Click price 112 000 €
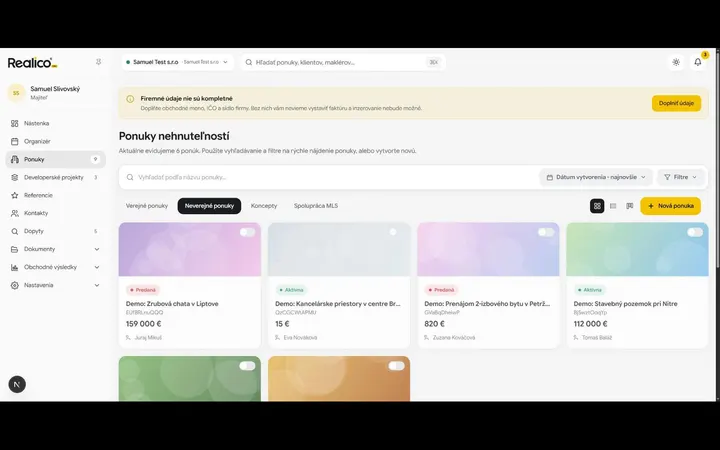720x450 pixels. pos(591,324)
